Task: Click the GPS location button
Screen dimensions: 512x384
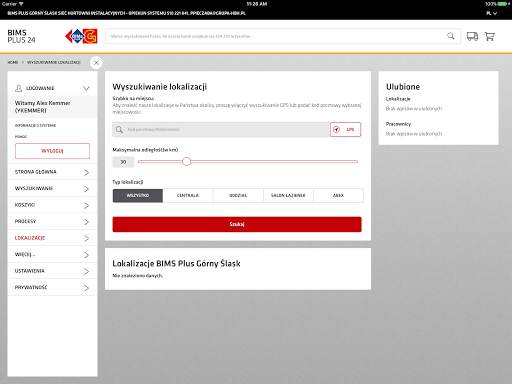Action: tap(345, 130)
